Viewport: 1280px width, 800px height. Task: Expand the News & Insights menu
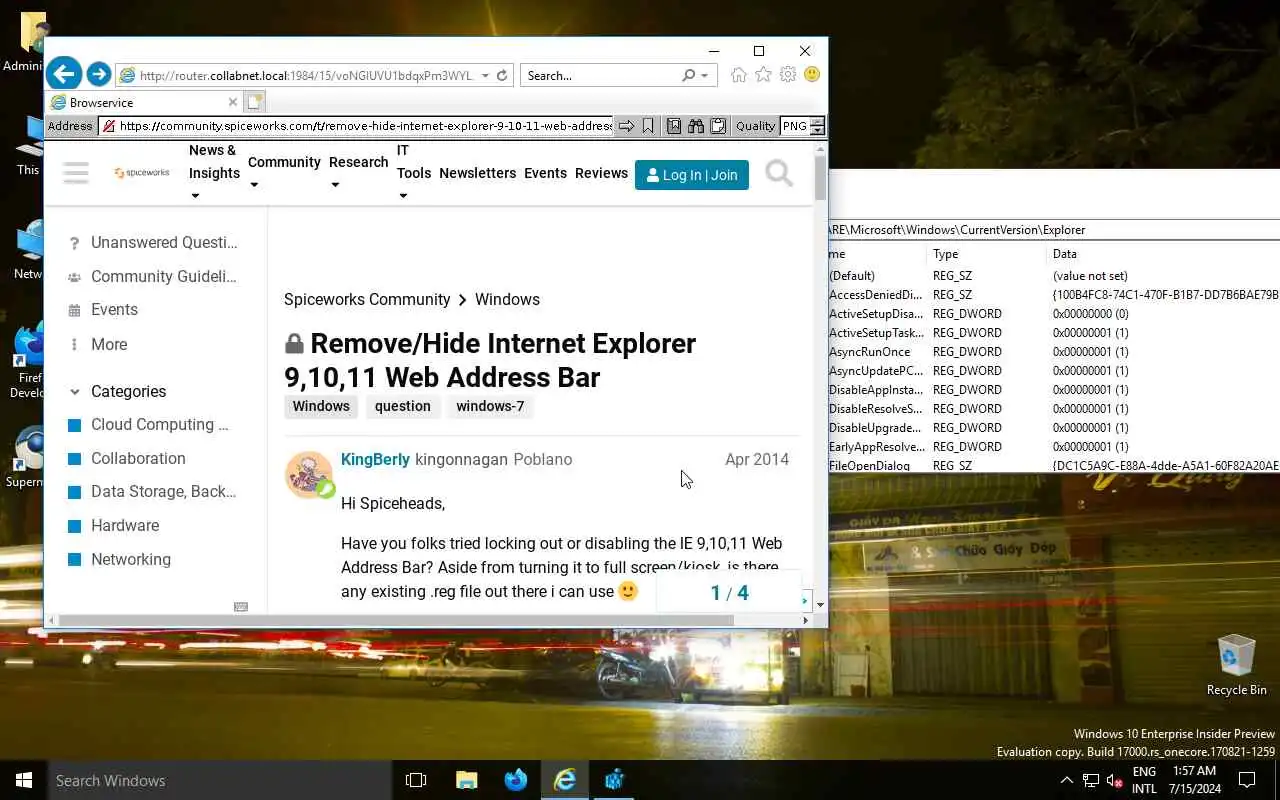coord(195,196)
